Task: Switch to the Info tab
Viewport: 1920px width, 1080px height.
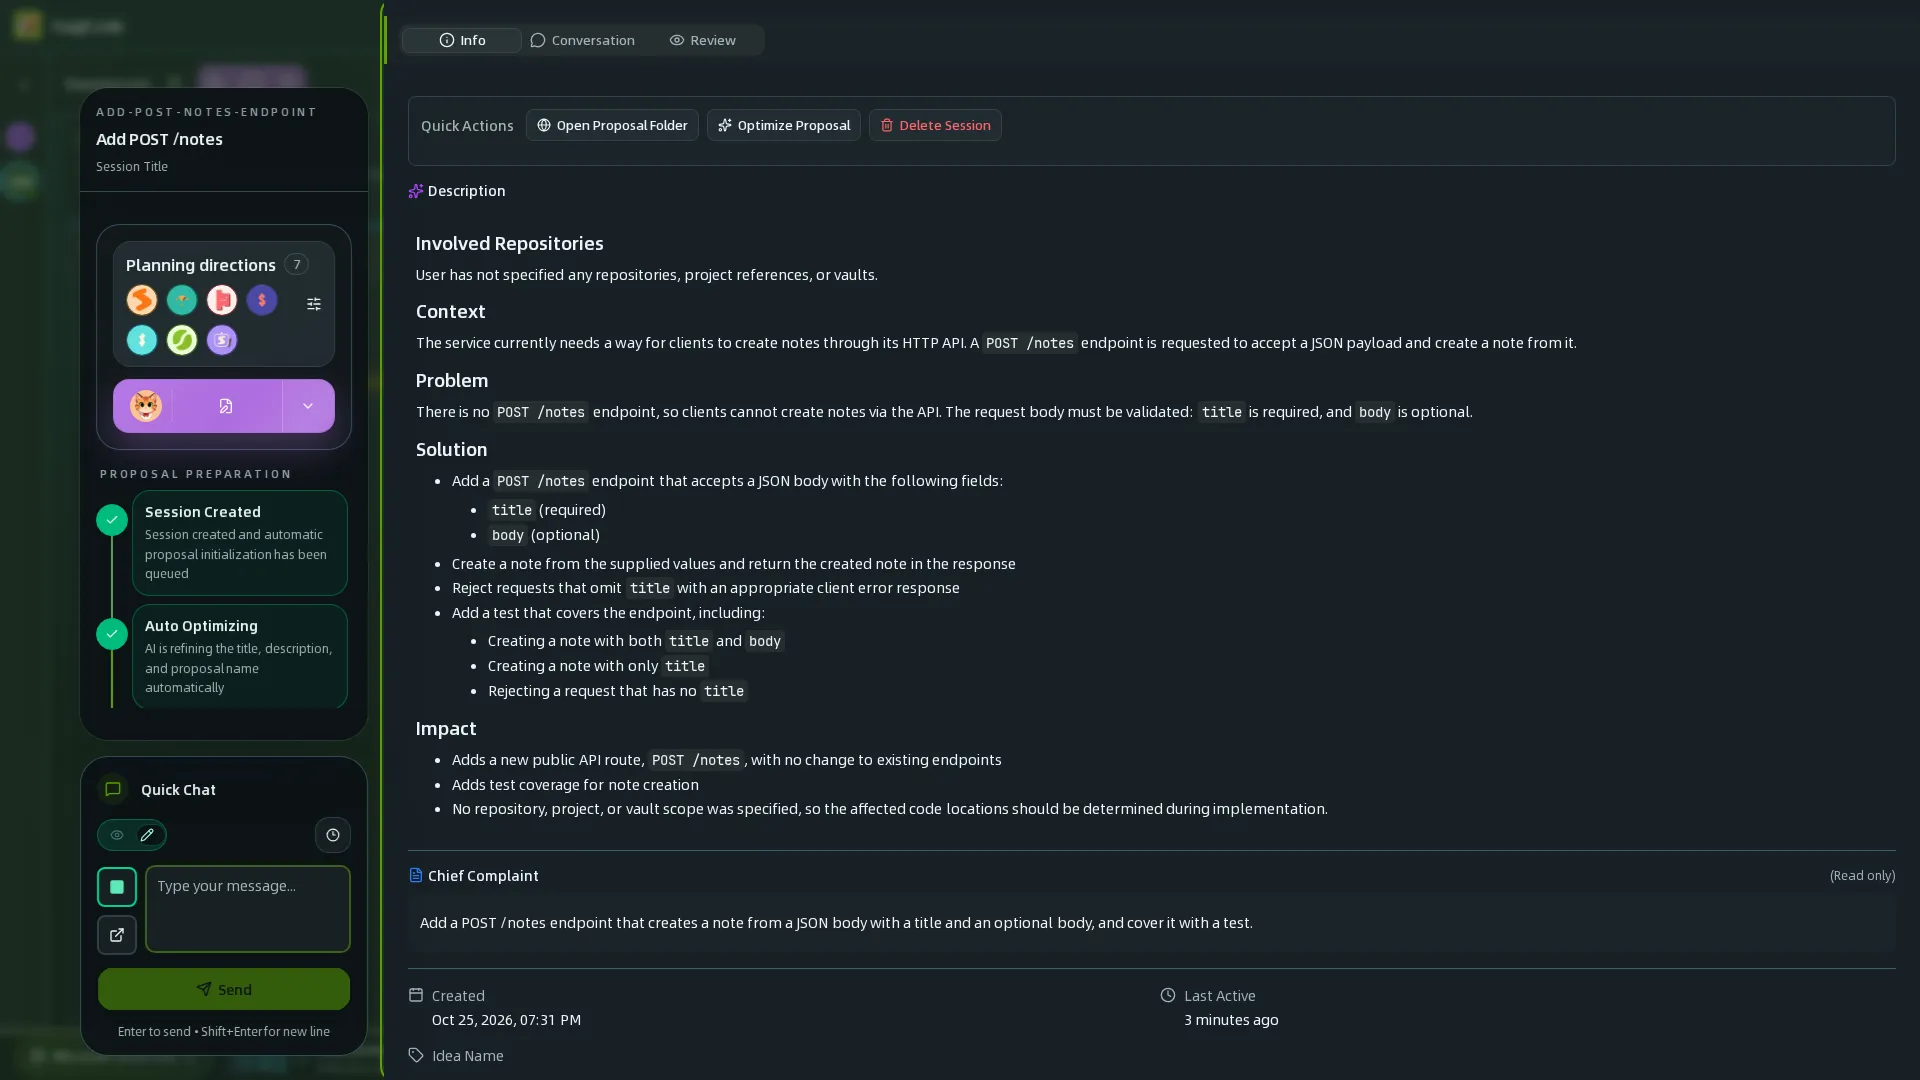Action: point(461,40)
